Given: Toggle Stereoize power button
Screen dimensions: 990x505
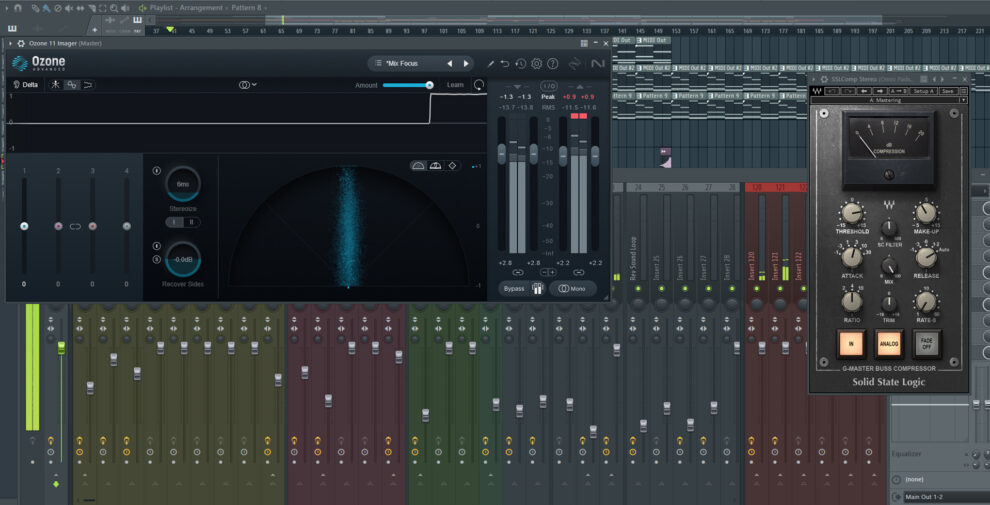Looking at the screenshot, I should click(157, 170).
